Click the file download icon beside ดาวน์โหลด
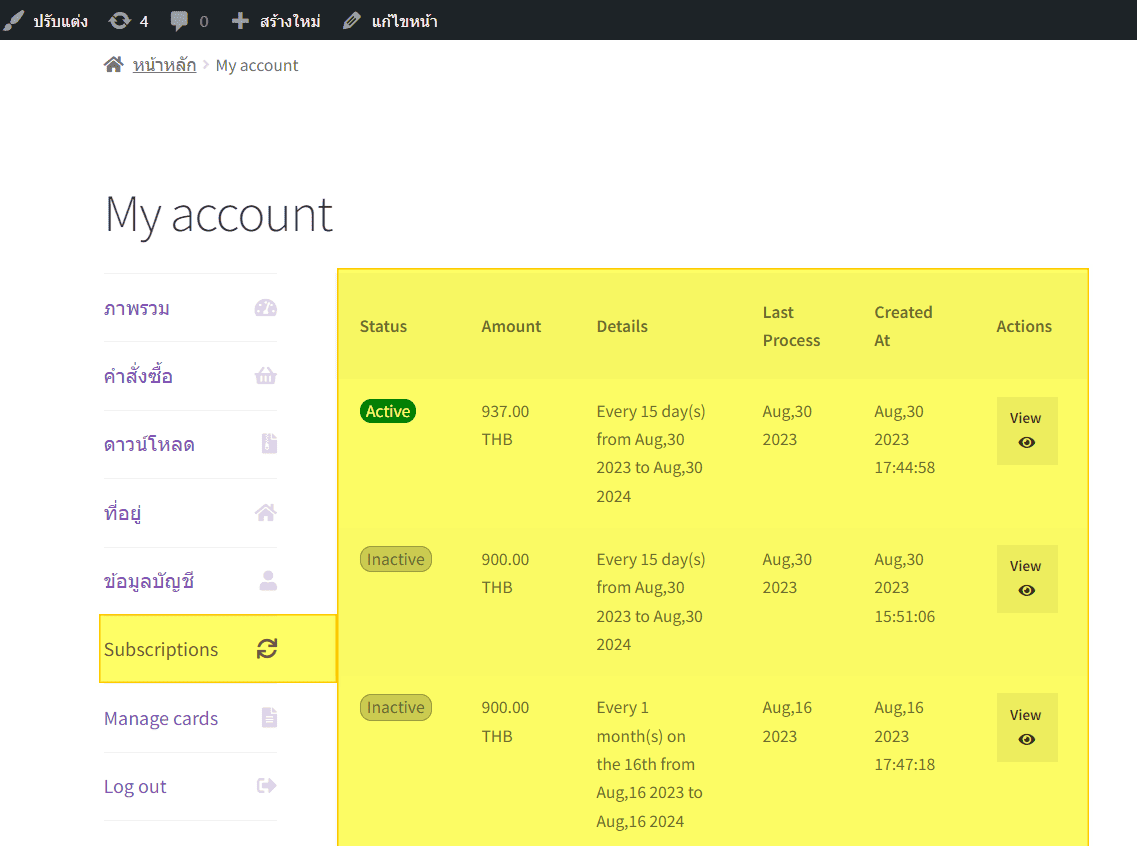The image size is (1137, 846). coord(268,444)
